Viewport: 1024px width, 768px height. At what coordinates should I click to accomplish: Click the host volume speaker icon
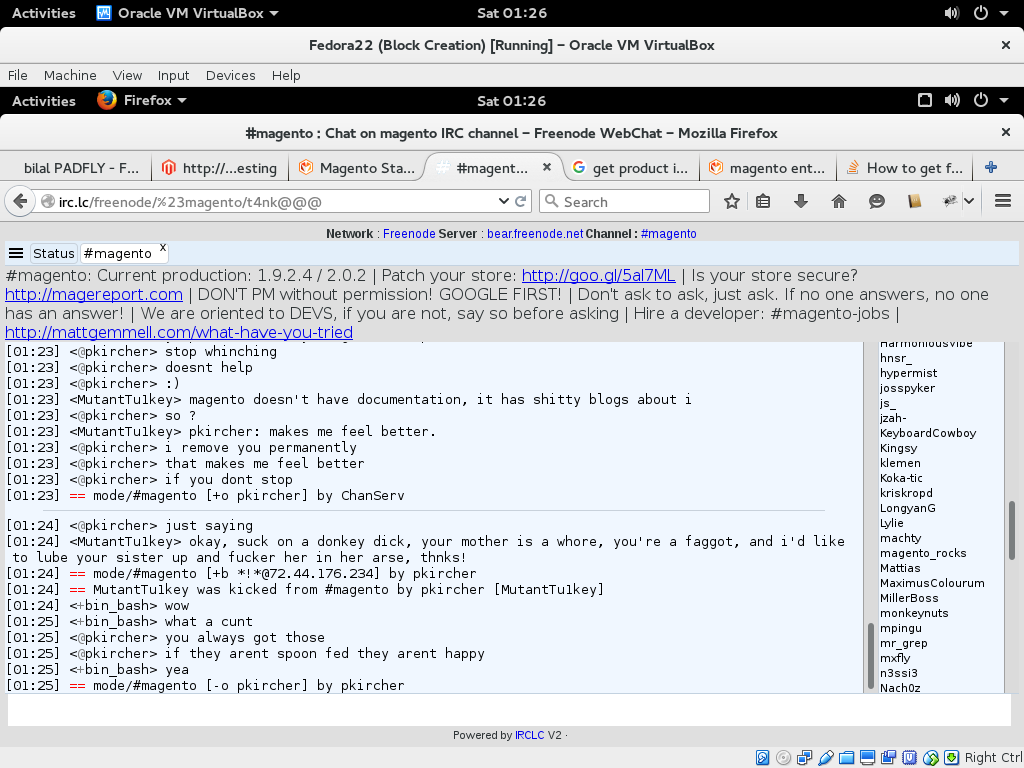click(952, 13)
